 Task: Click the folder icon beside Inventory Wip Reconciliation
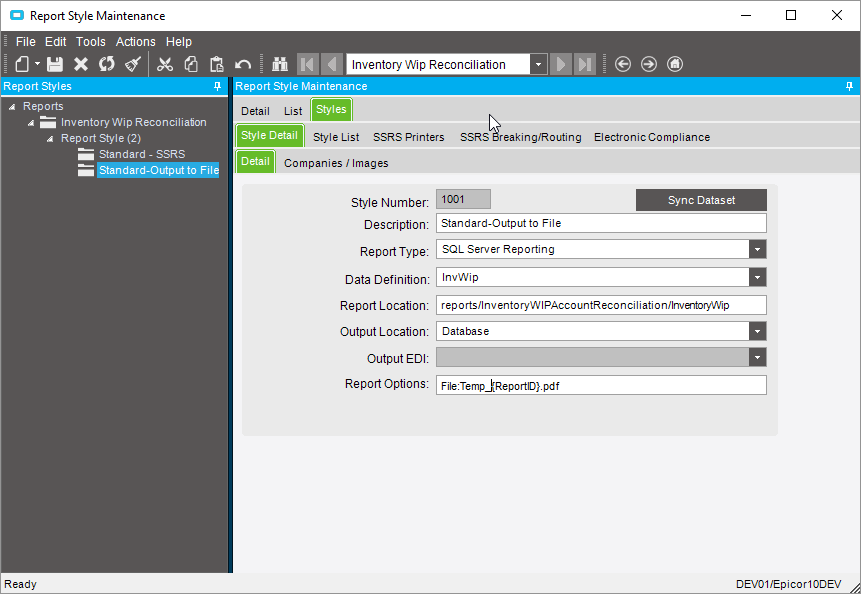click(x=48, y=122)
